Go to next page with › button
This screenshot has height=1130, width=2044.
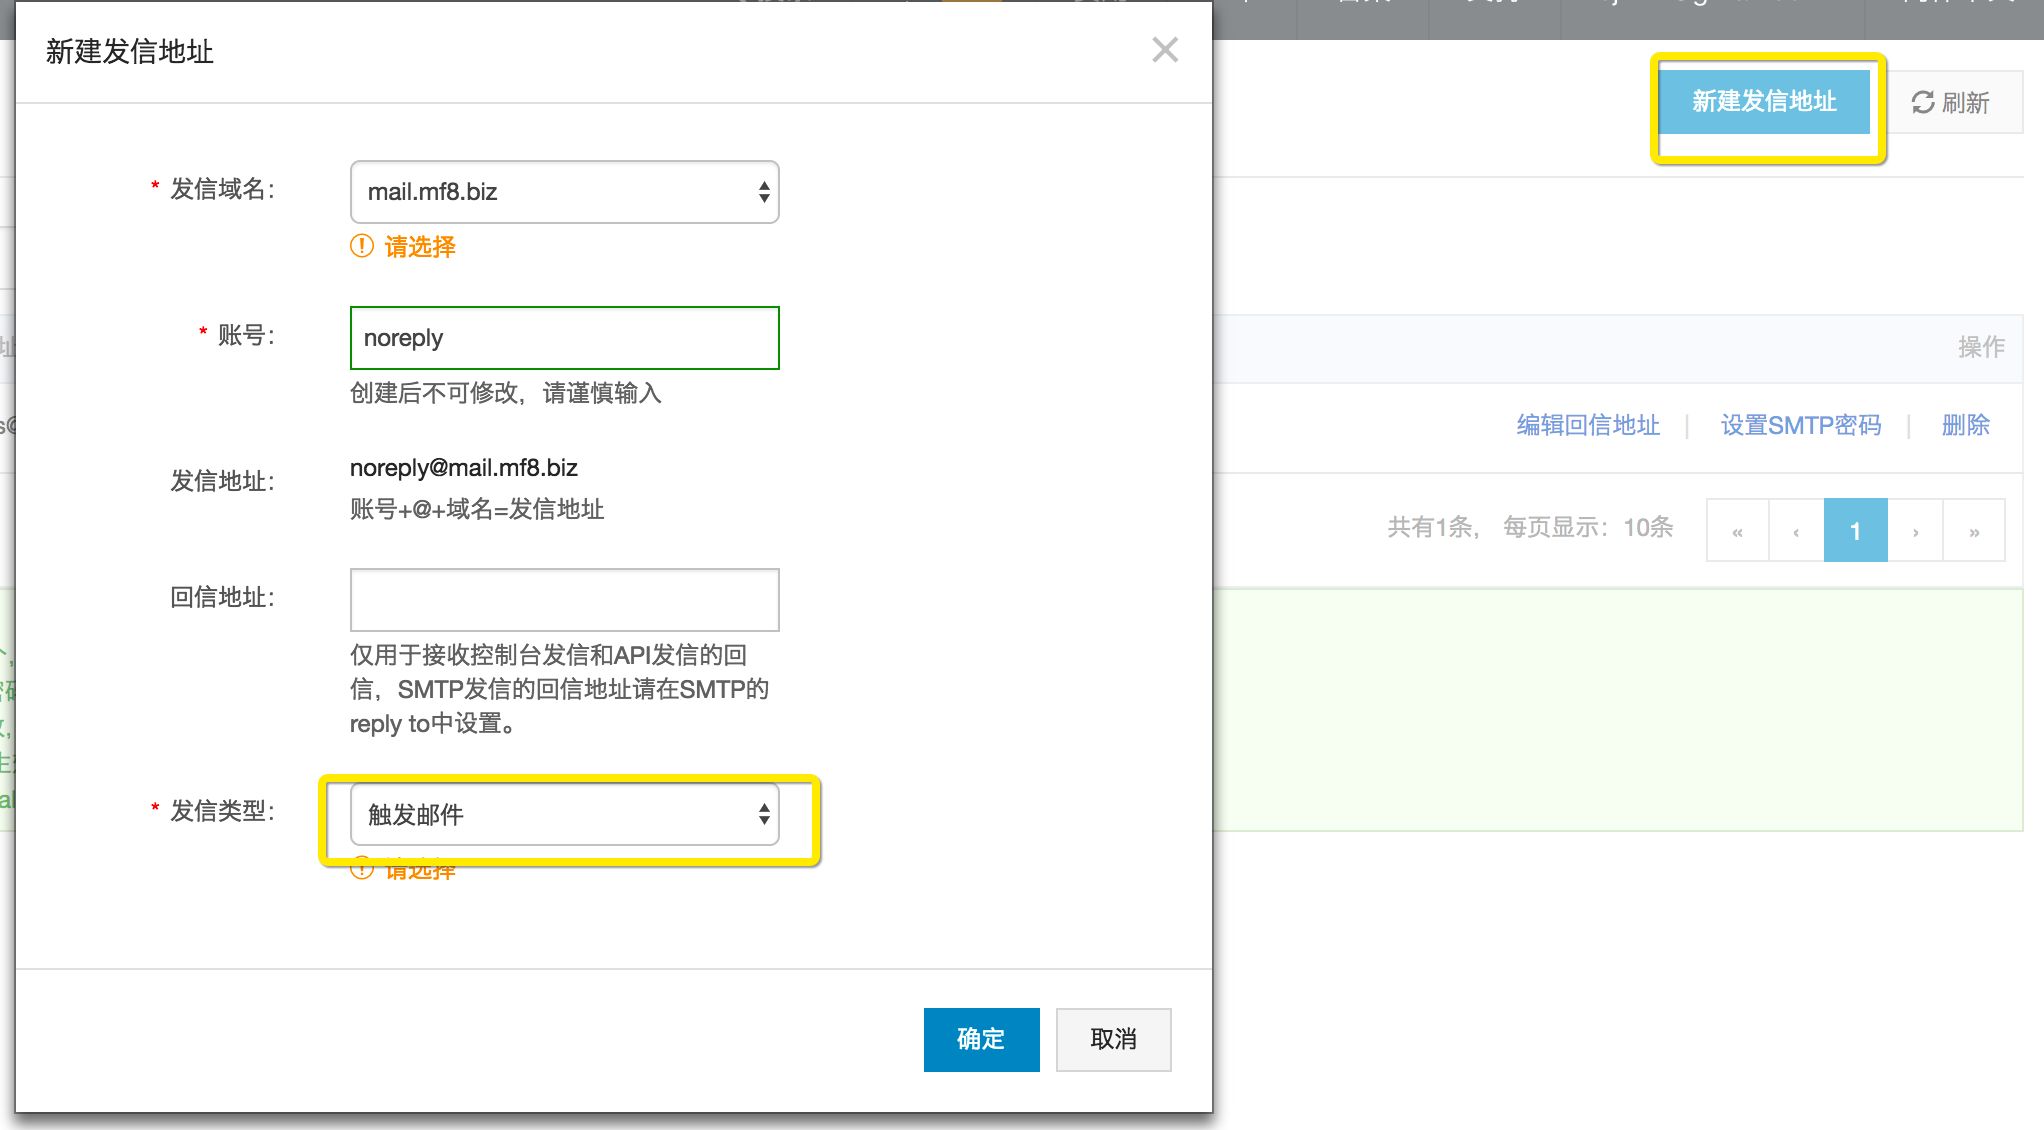[1915, 530]
